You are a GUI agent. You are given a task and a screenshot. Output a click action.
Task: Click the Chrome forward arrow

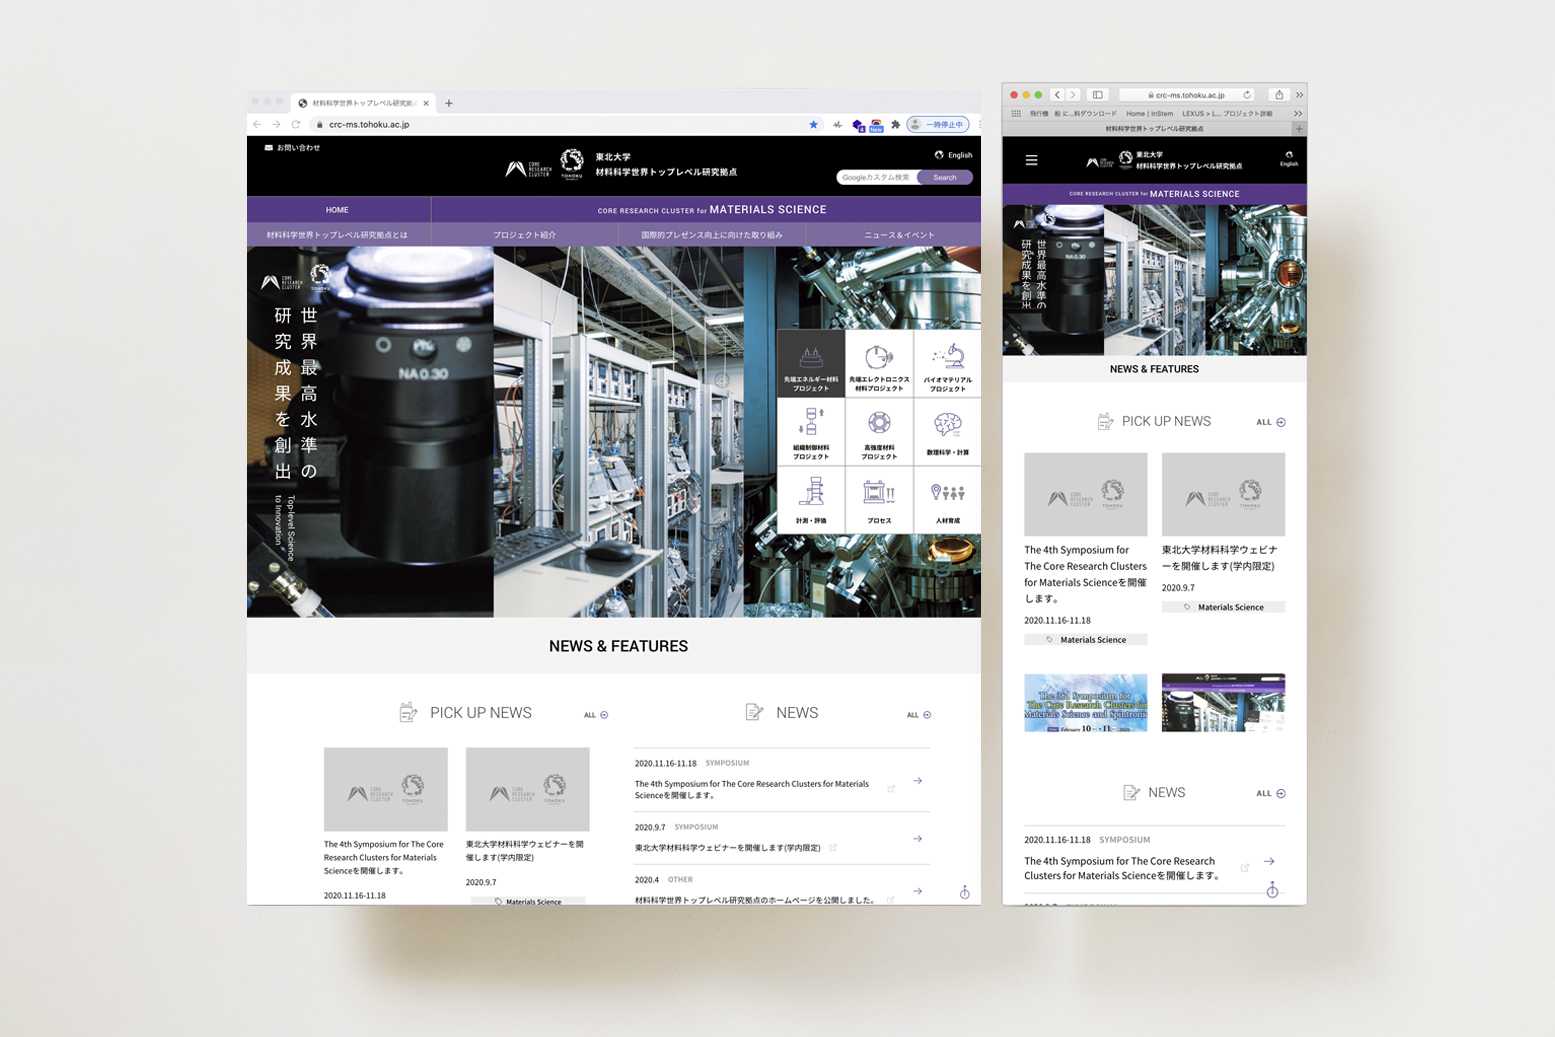[276, 124]
